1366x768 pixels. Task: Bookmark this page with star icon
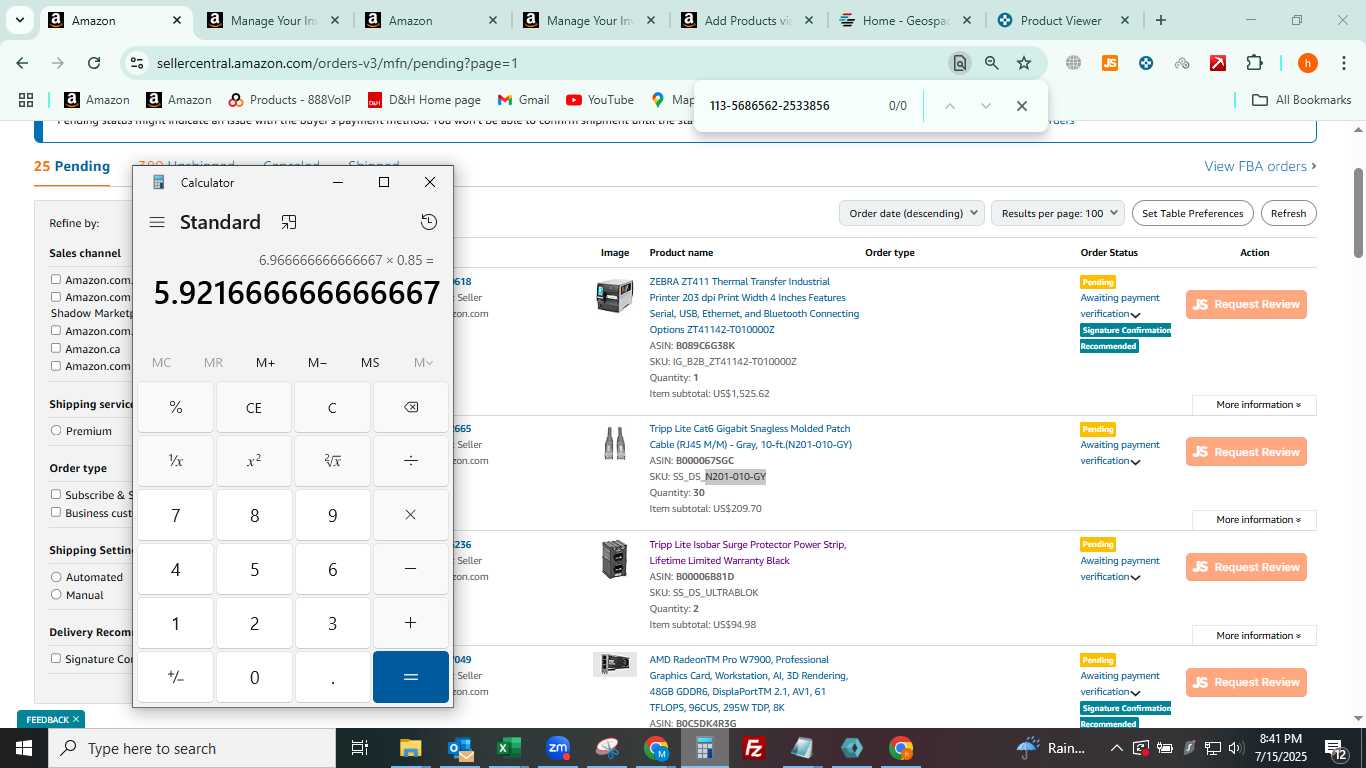pyautogui.click(x=1024, y=63)
